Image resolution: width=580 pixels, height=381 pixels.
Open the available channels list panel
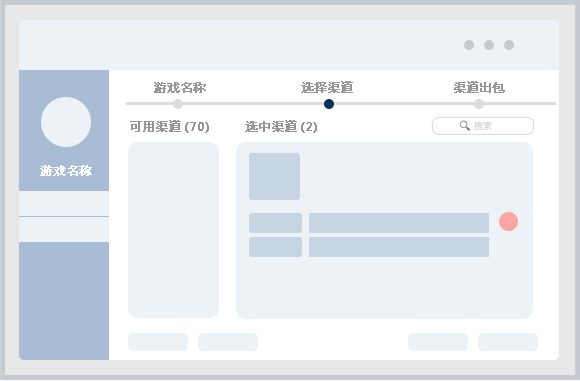[173, 230]
